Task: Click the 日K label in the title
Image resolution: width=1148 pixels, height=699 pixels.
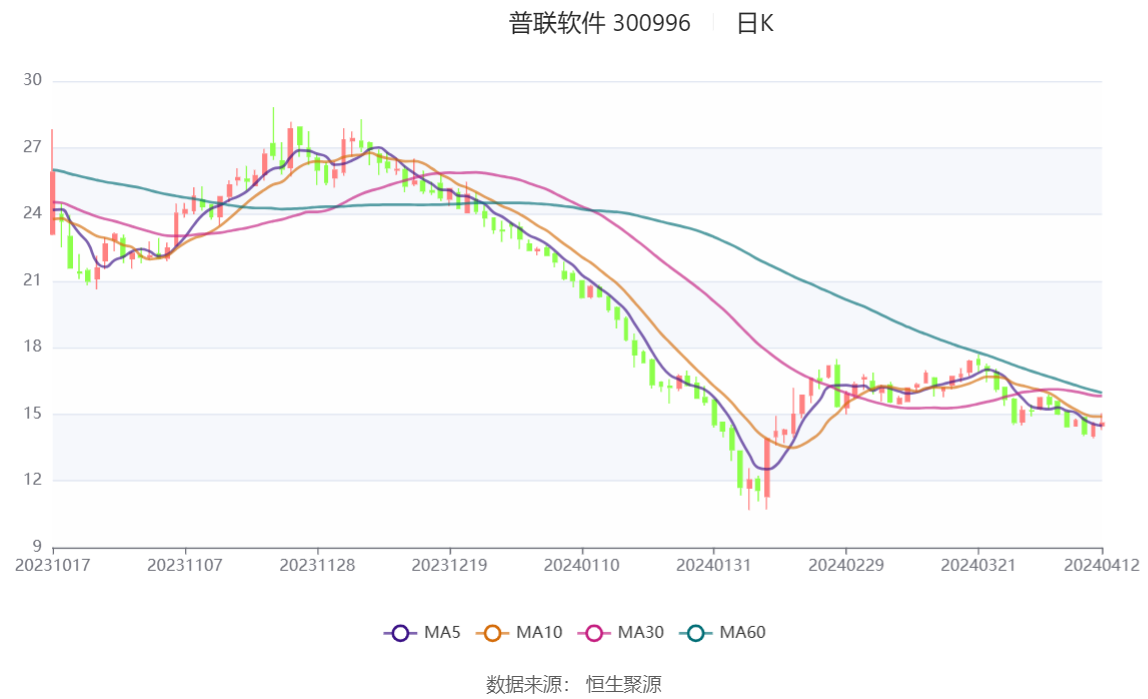Action: pyautogui.click(x=755, y=23)
